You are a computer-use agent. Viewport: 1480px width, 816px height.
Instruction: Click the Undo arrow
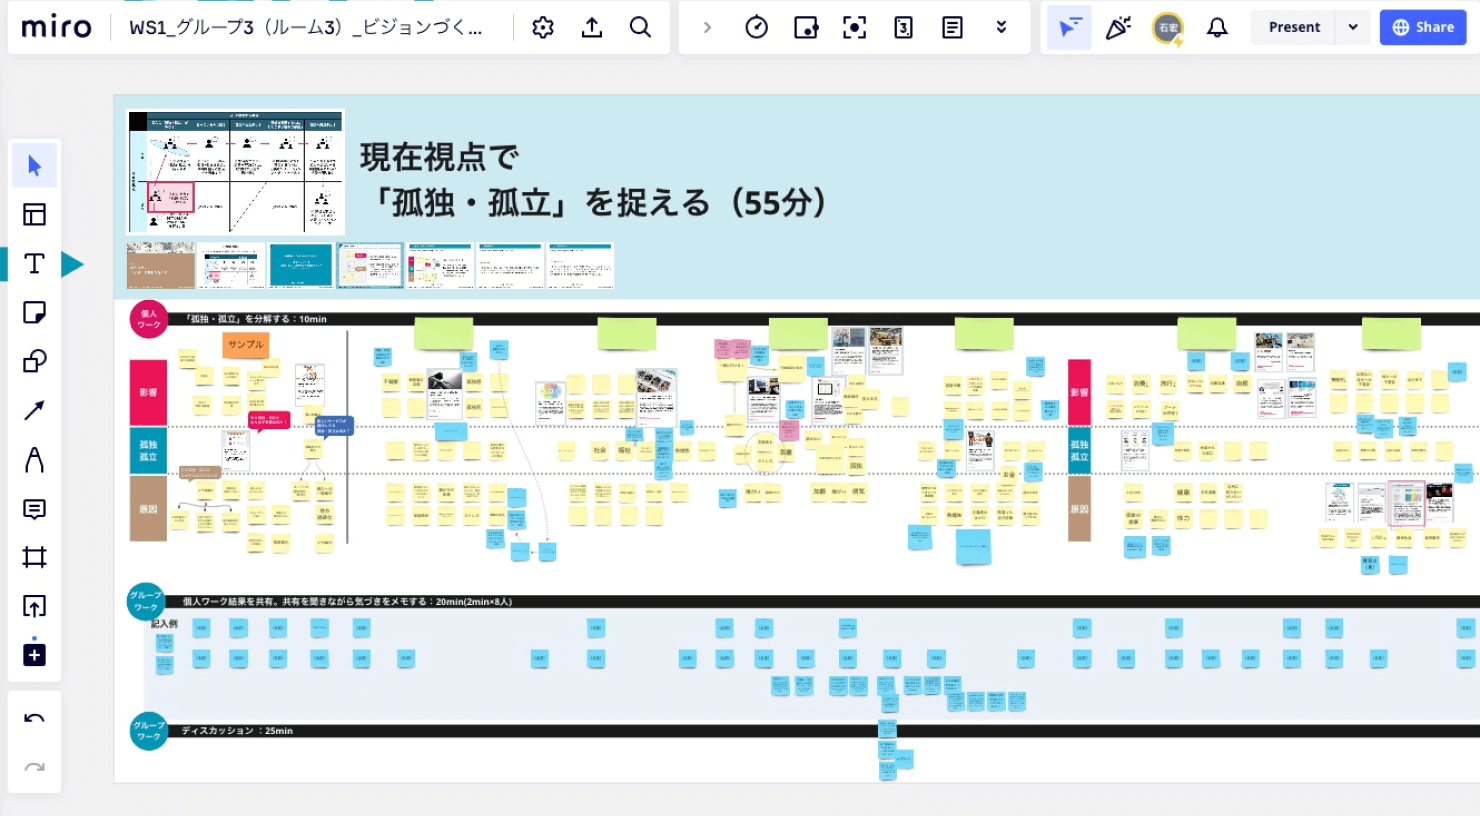point(35,718)
